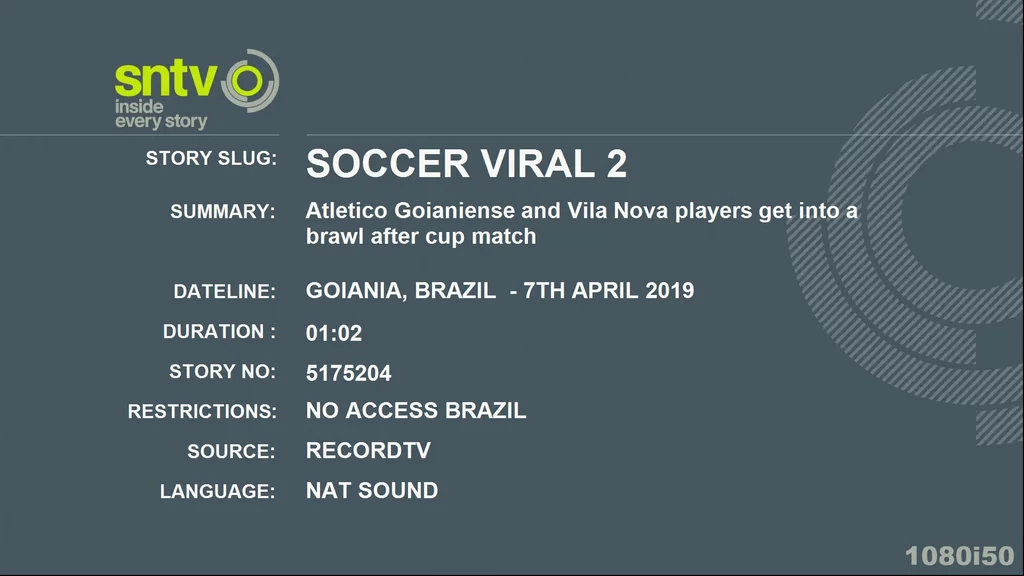The width and height of the screenshot is (1024, 576).
Task: Click the green circular sntv emblem
Action: coord(251,80)
